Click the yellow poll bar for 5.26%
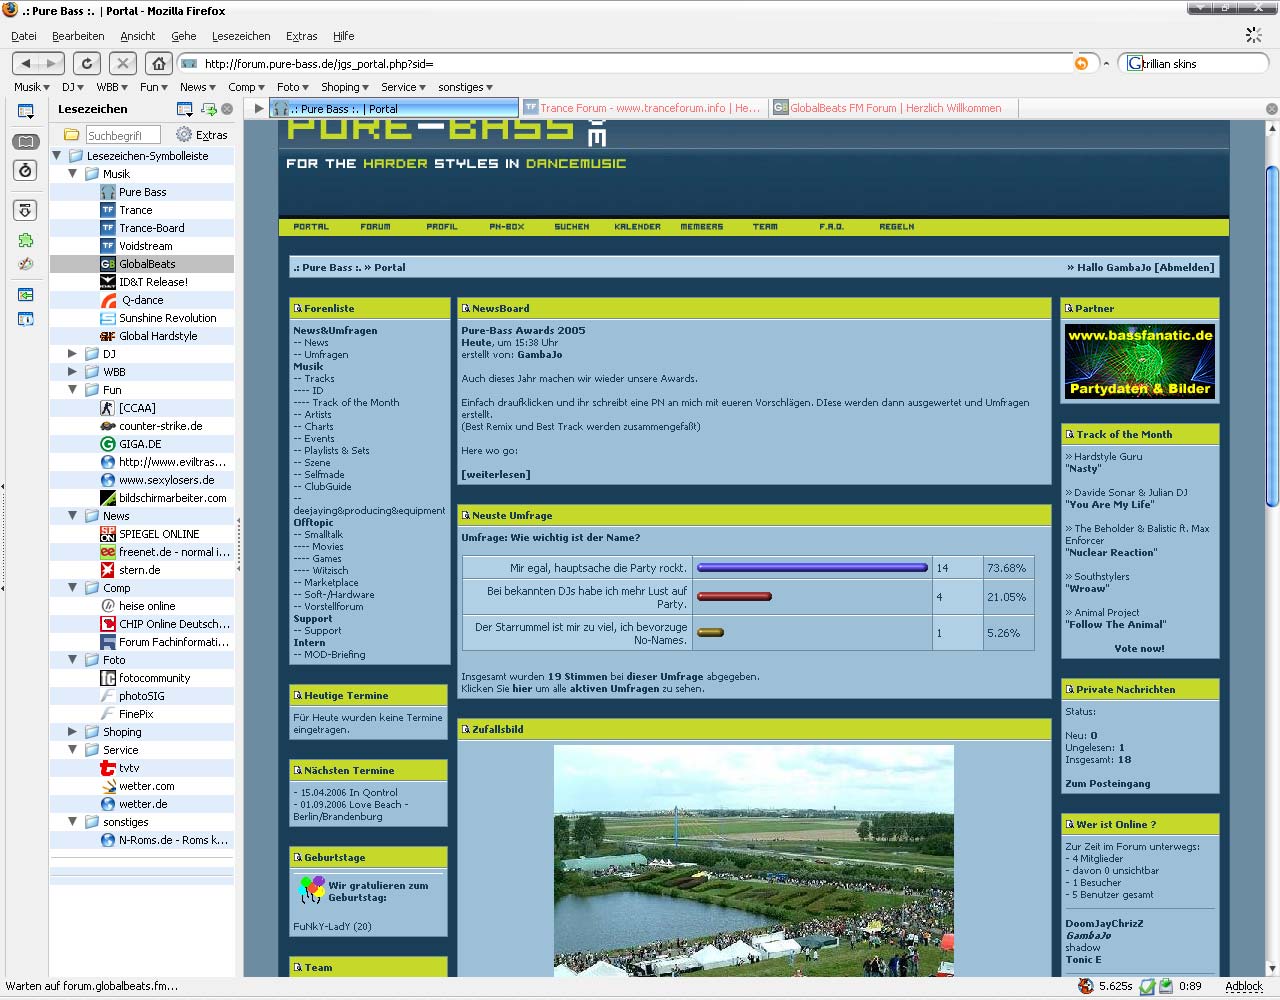Screen dimensions: 1280x1000 pyautogui.click(x=710, y=632)
